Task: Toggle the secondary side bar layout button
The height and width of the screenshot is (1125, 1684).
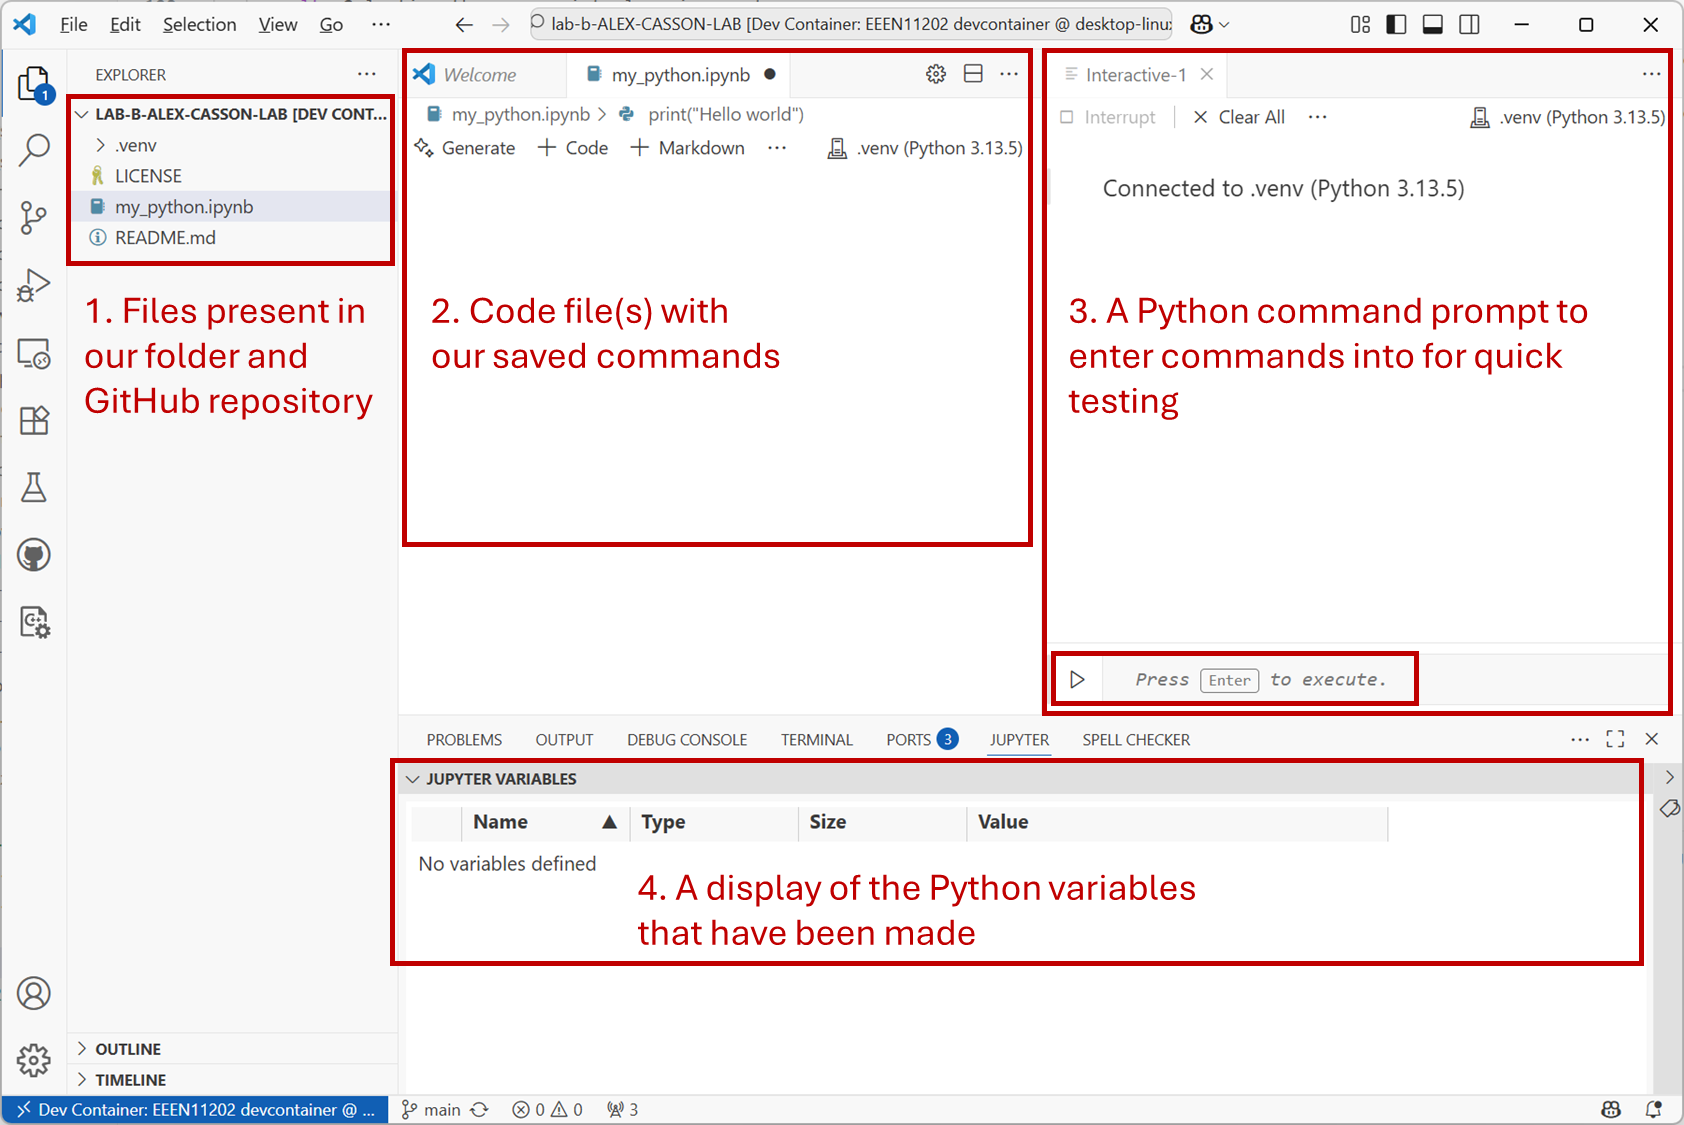Action: click(1469, 25)
